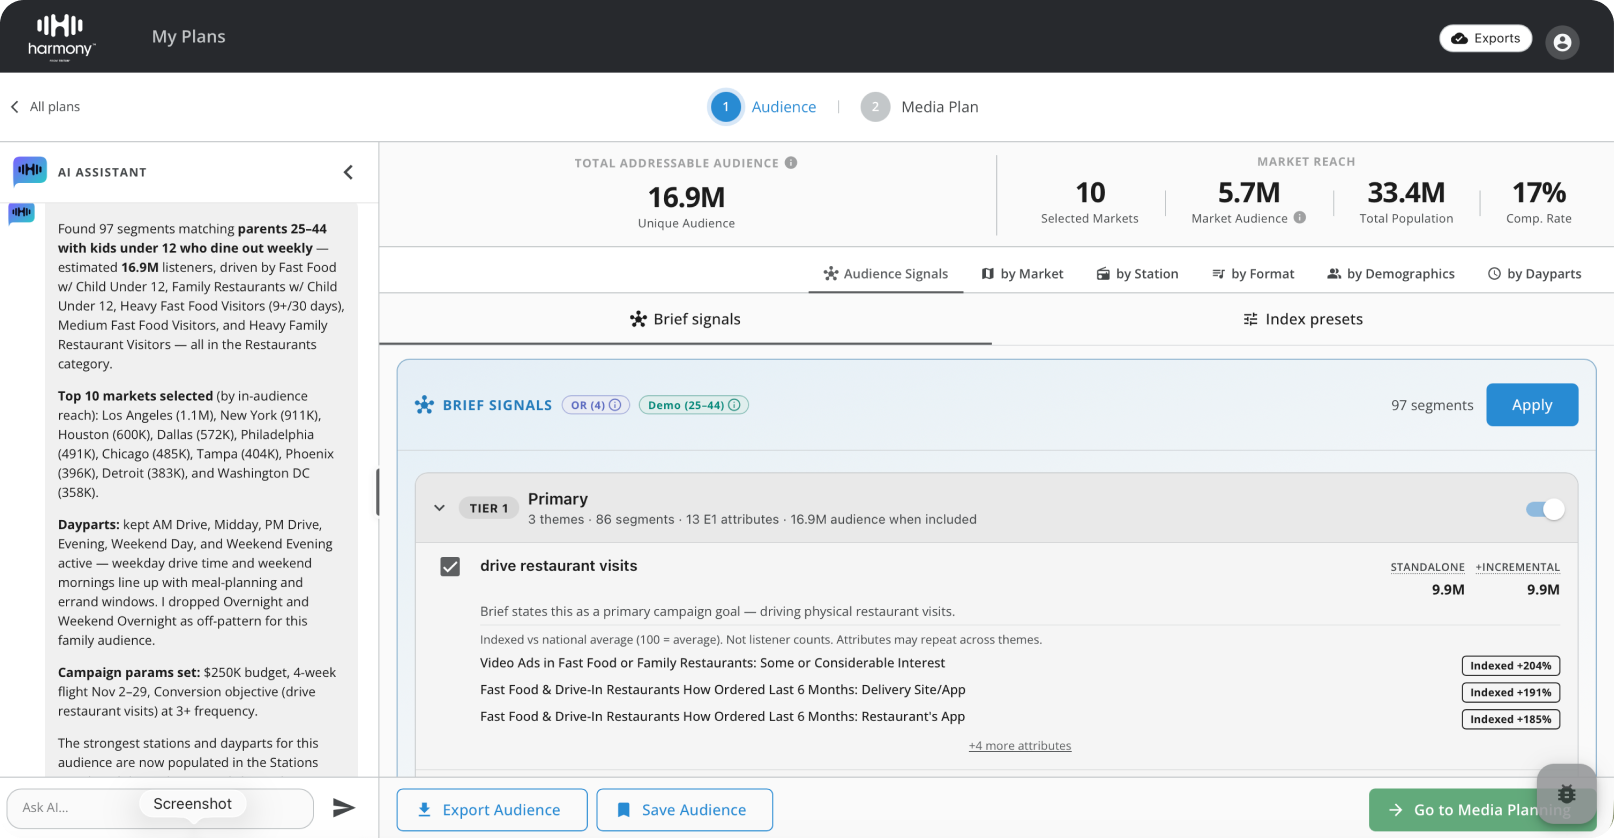This screenshot has width=1614, height=838.
Task: Open the Audience Signals tab
Action: click(886, 274)
